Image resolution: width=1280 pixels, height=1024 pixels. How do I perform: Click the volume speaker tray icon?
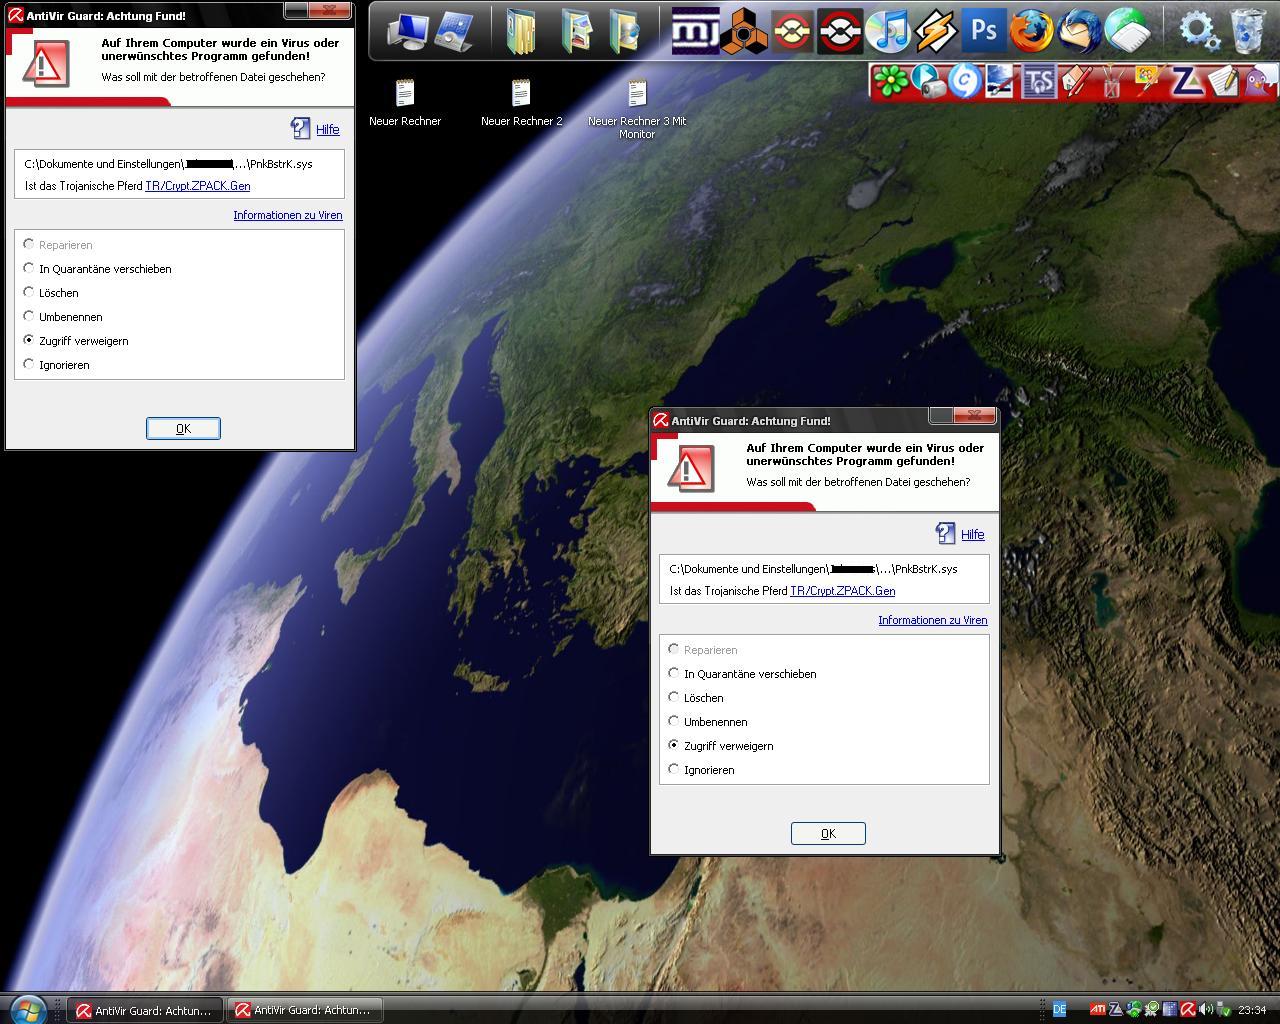[x=1205, y=1010]
